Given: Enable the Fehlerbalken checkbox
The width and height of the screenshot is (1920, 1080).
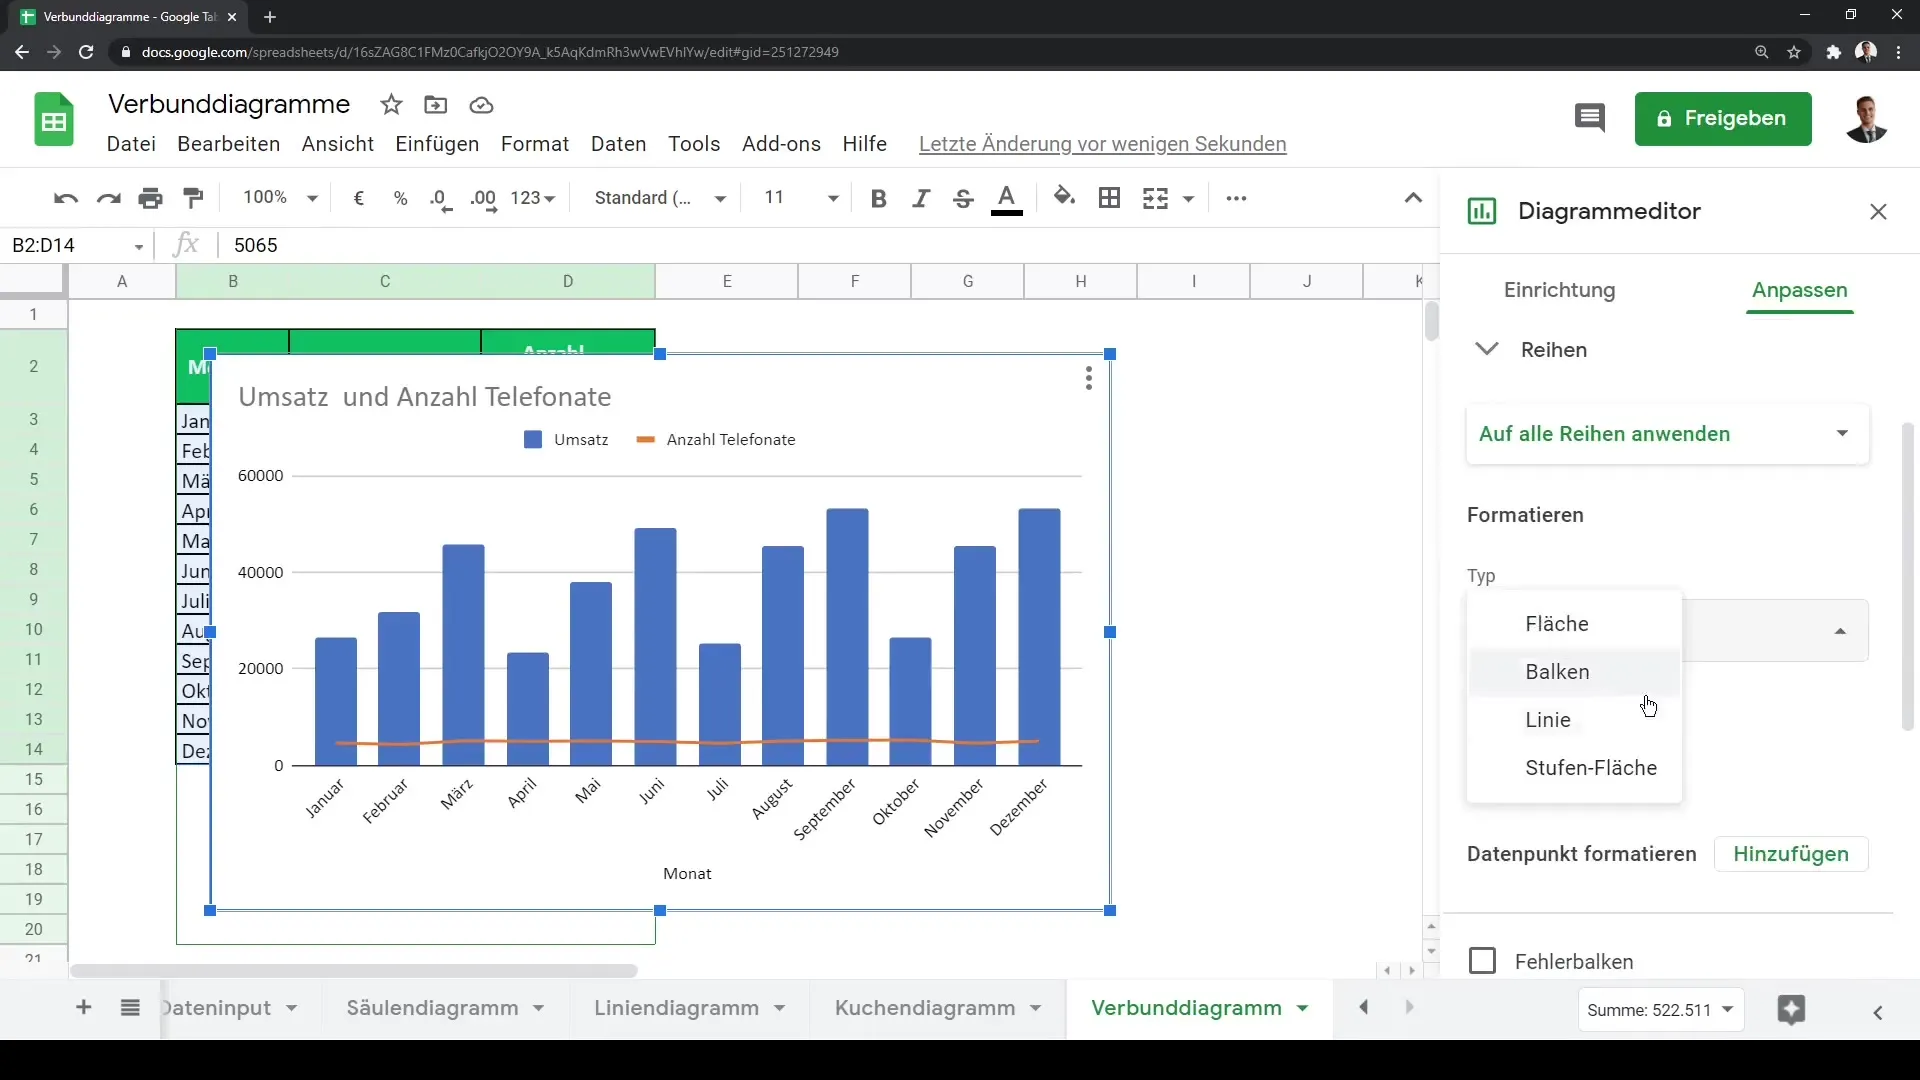Looking at the screenshot, I should point(1482,961).
